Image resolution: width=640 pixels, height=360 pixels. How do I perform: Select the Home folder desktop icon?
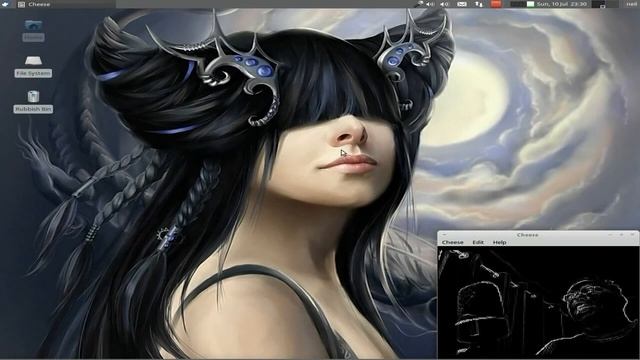pos(33,31)
